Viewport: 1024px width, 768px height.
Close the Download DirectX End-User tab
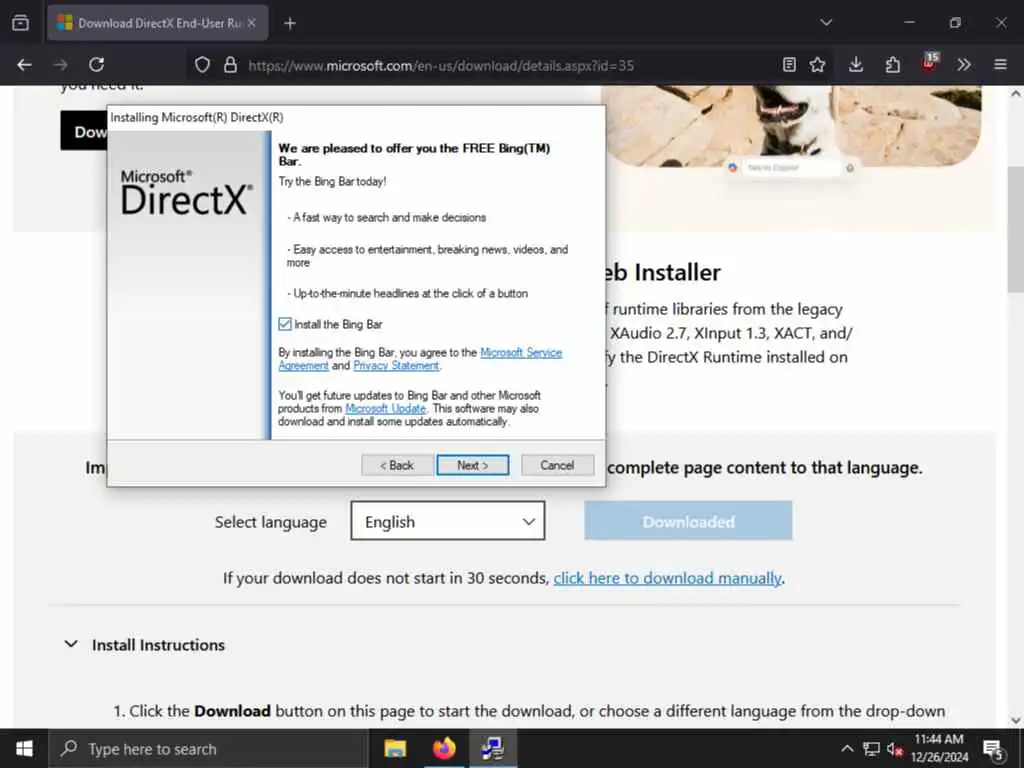coord(251,23)
